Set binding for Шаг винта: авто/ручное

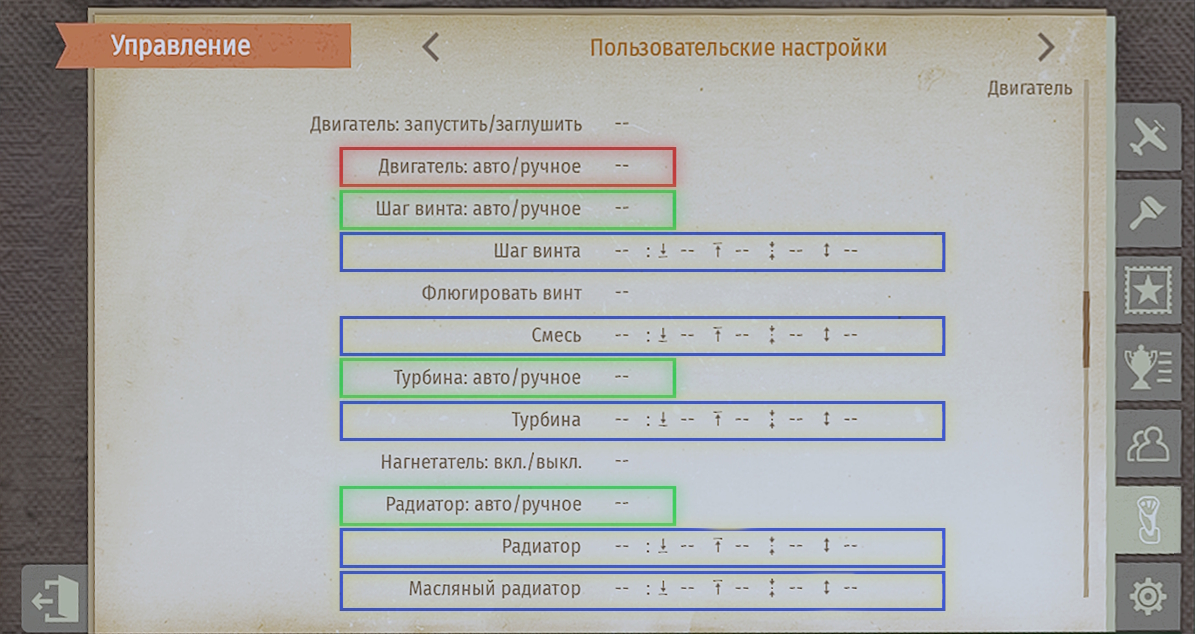click(x=622, y=208)
